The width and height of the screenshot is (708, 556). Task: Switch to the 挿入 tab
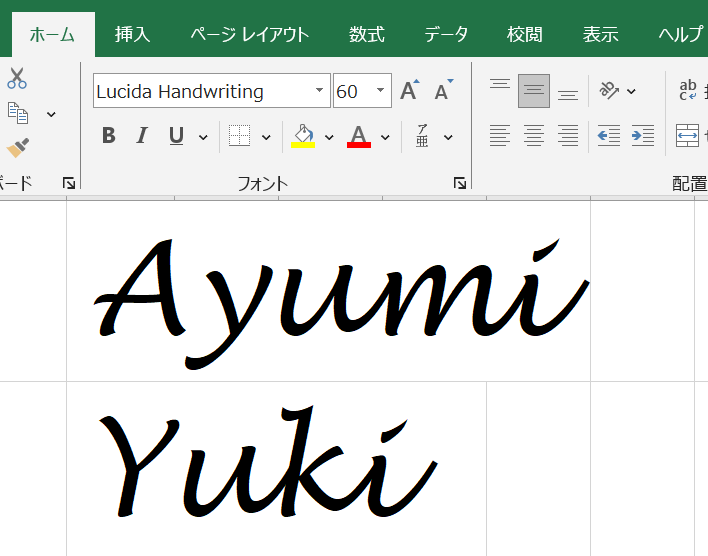pyautogui.click(x=132, y=34)
